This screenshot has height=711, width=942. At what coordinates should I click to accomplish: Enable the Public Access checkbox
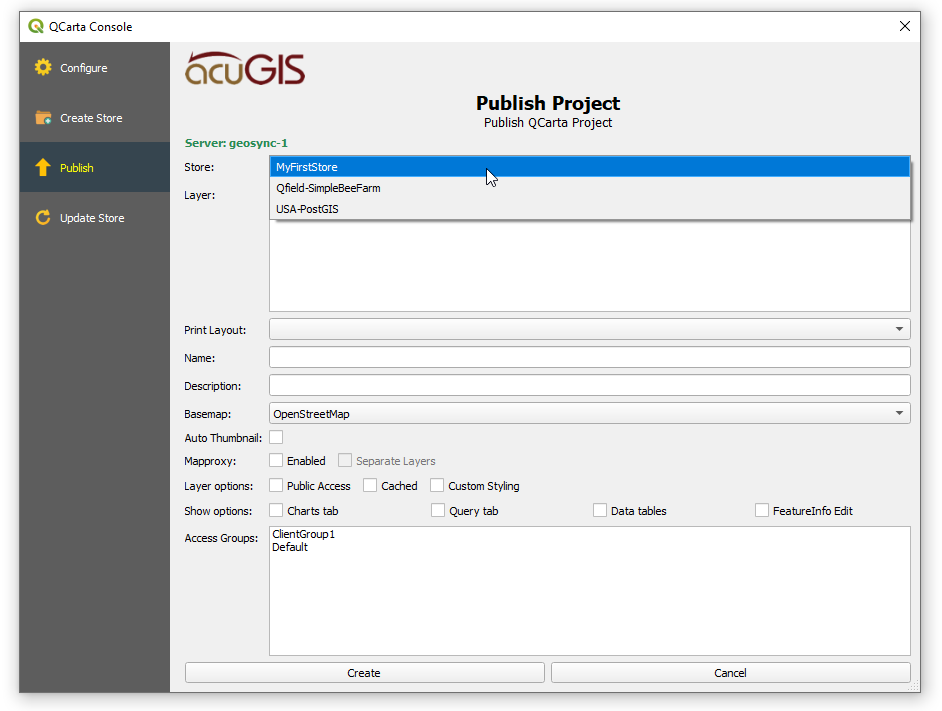coord(276,486)
